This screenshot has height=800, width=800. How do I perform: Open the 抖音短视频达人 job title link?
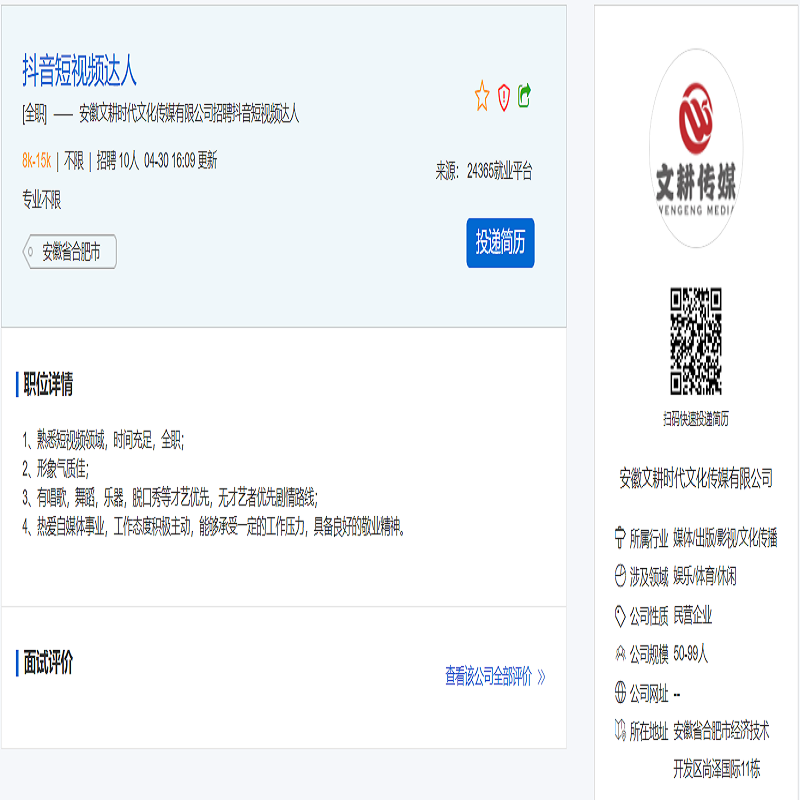tap(79, 70)
